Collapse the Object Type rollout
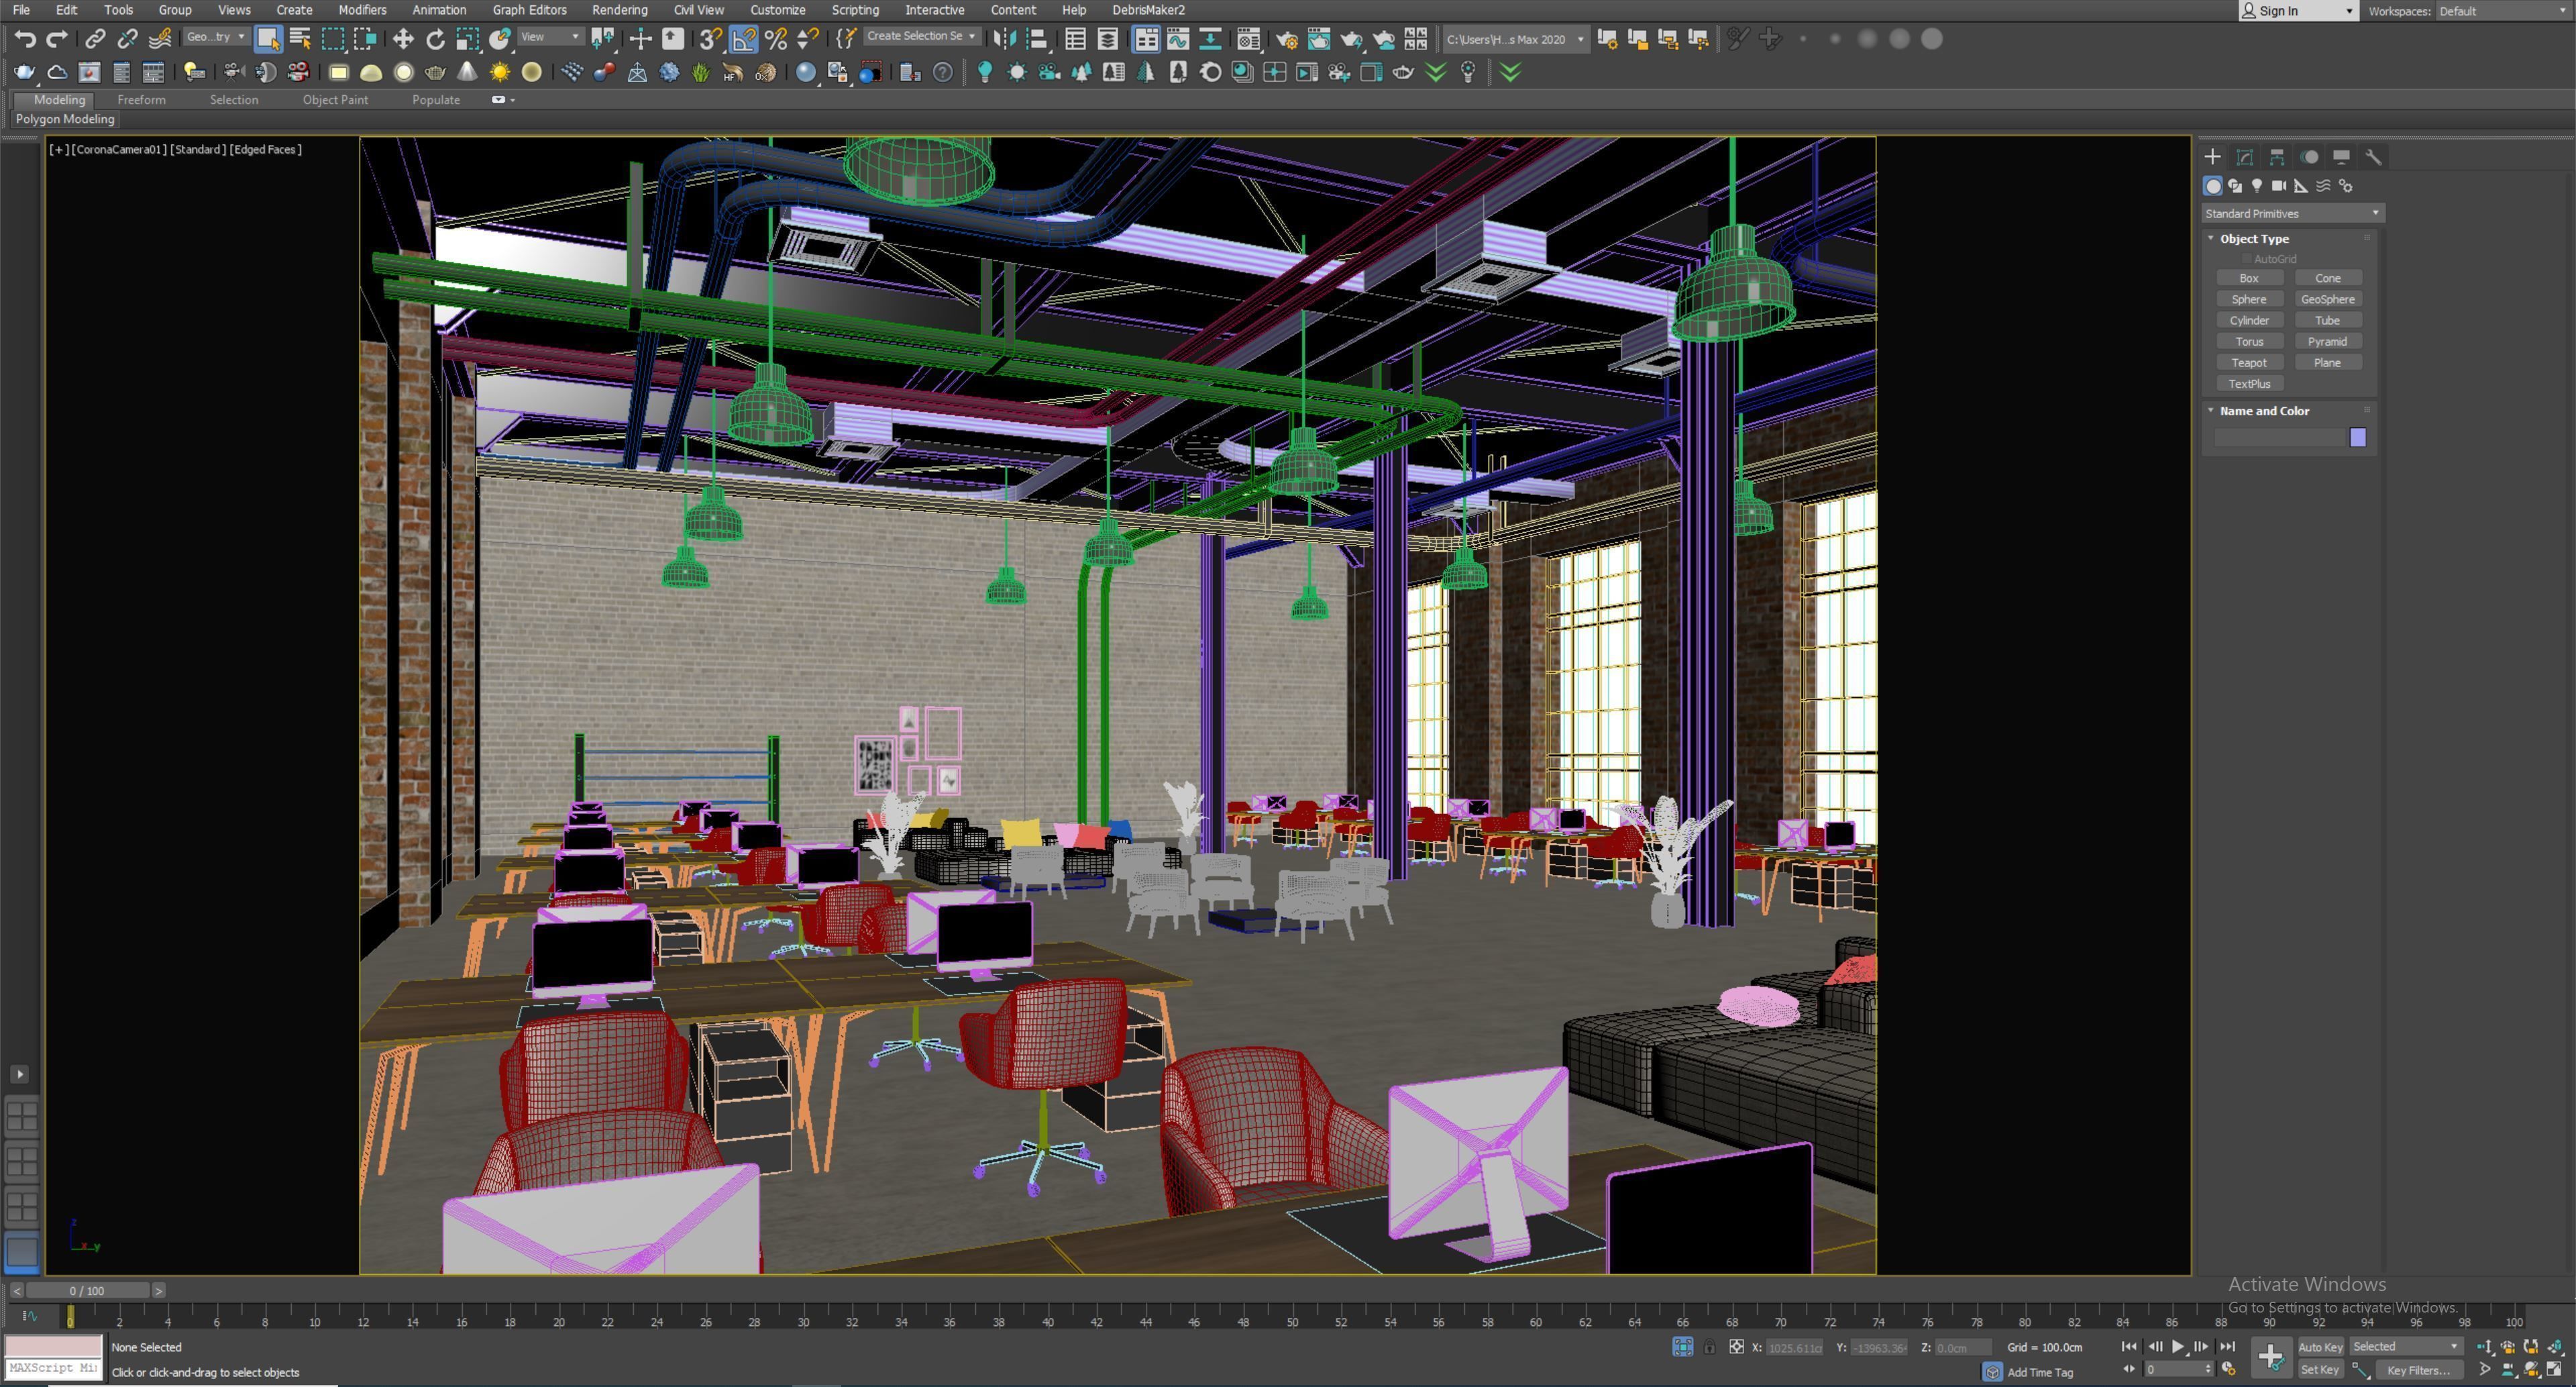This screenshot has height=1387, width=2576. (x=2253, y=239)
